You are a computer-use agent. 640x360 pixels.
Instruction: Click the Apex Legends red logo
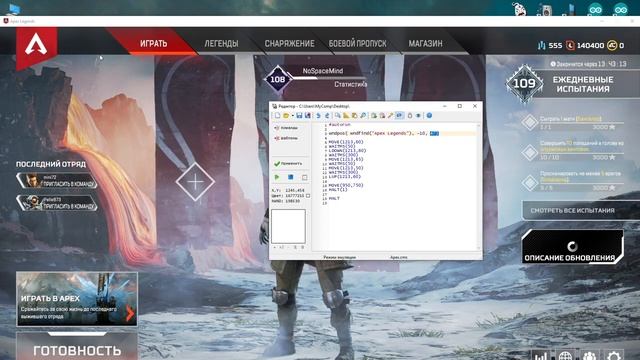tap(36, 46)
